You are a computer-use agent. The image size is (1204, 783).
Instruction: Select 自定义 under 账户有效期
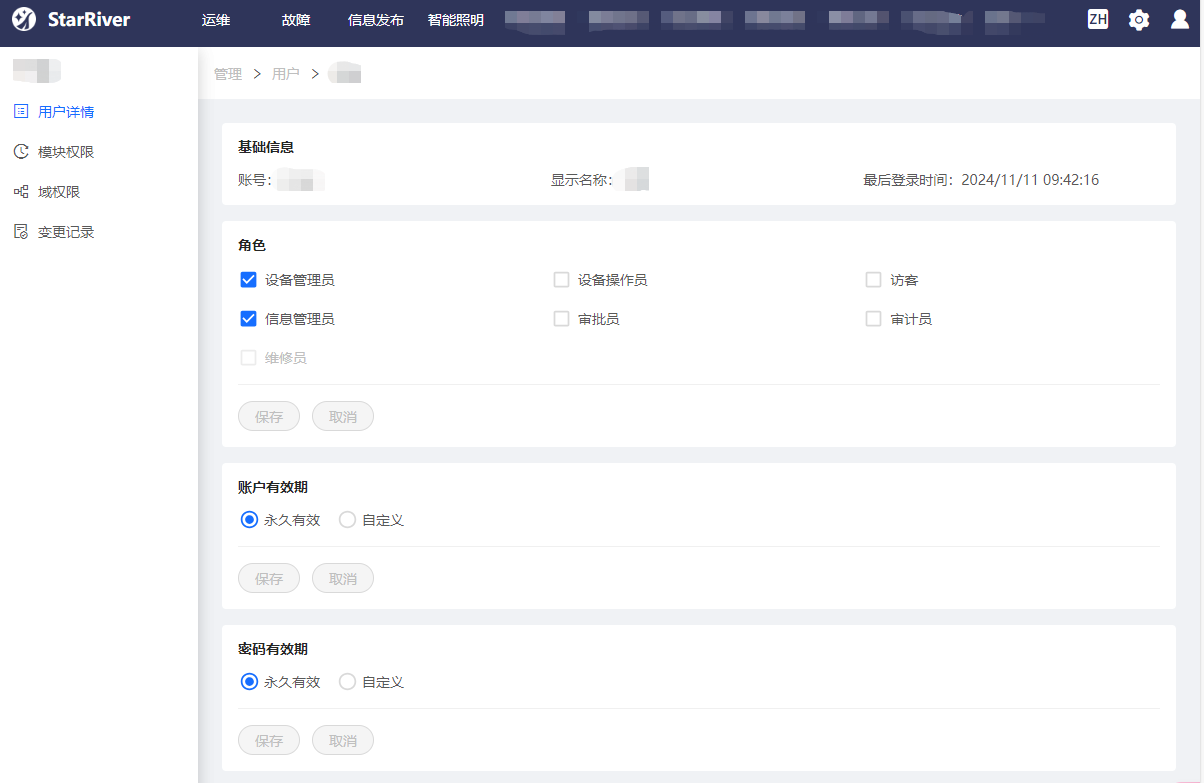(347, 520)
